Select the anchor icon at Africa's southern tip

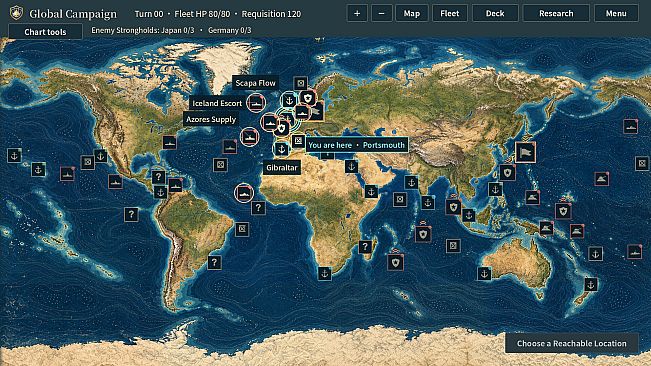(325, 273)
